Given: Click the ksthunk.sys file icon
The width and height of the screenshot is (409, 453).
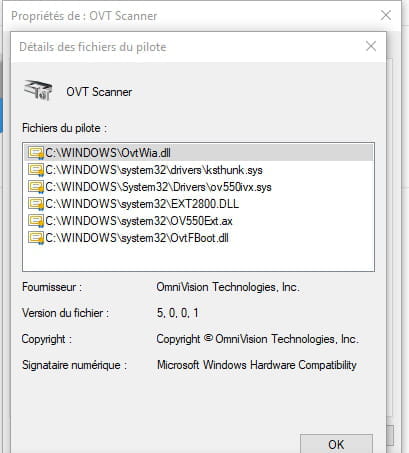Looking at the screenshot, I should coord(36,170).
